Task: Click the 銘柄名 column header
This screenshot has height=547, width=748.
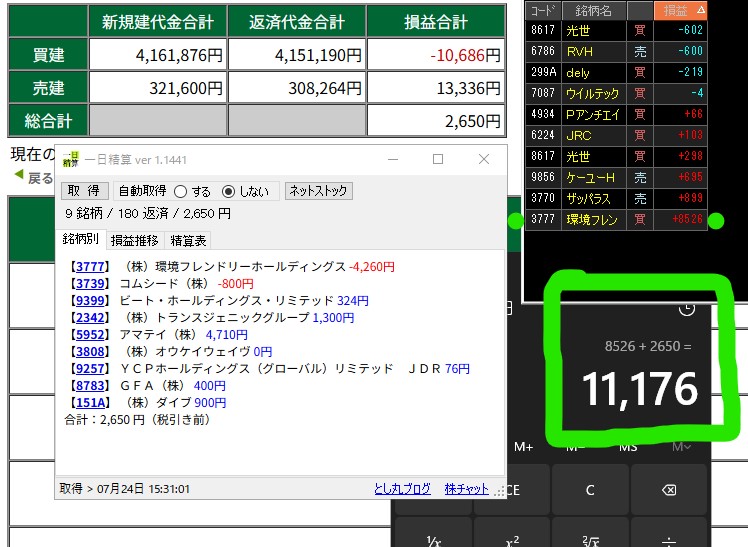Action: pos(594,10)
